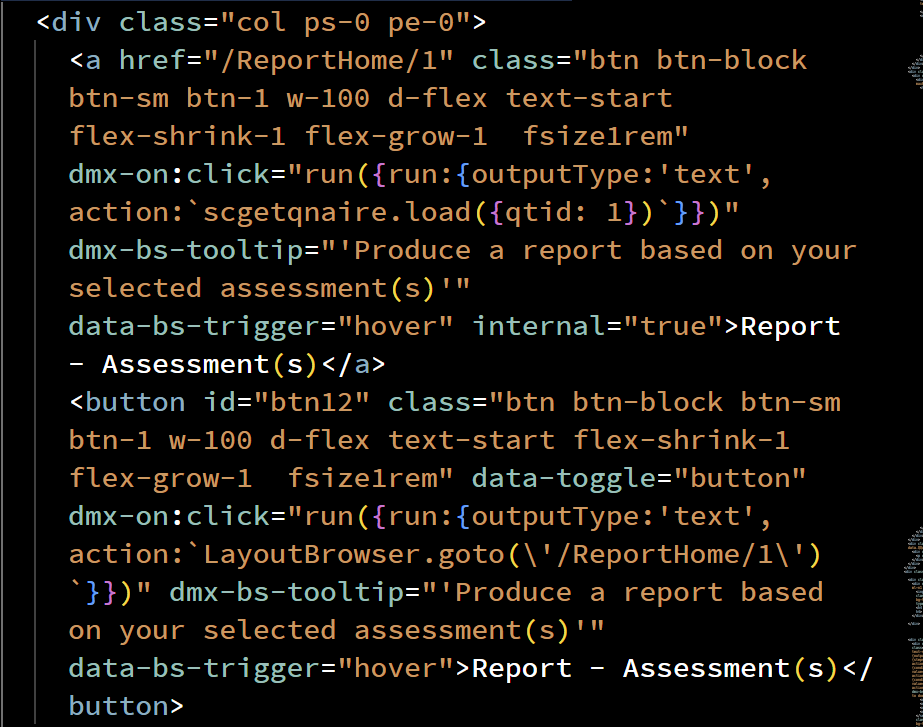Click the anchor tag's opening "a" name
The width and height of the screenshot is (923, 727).
94,60
